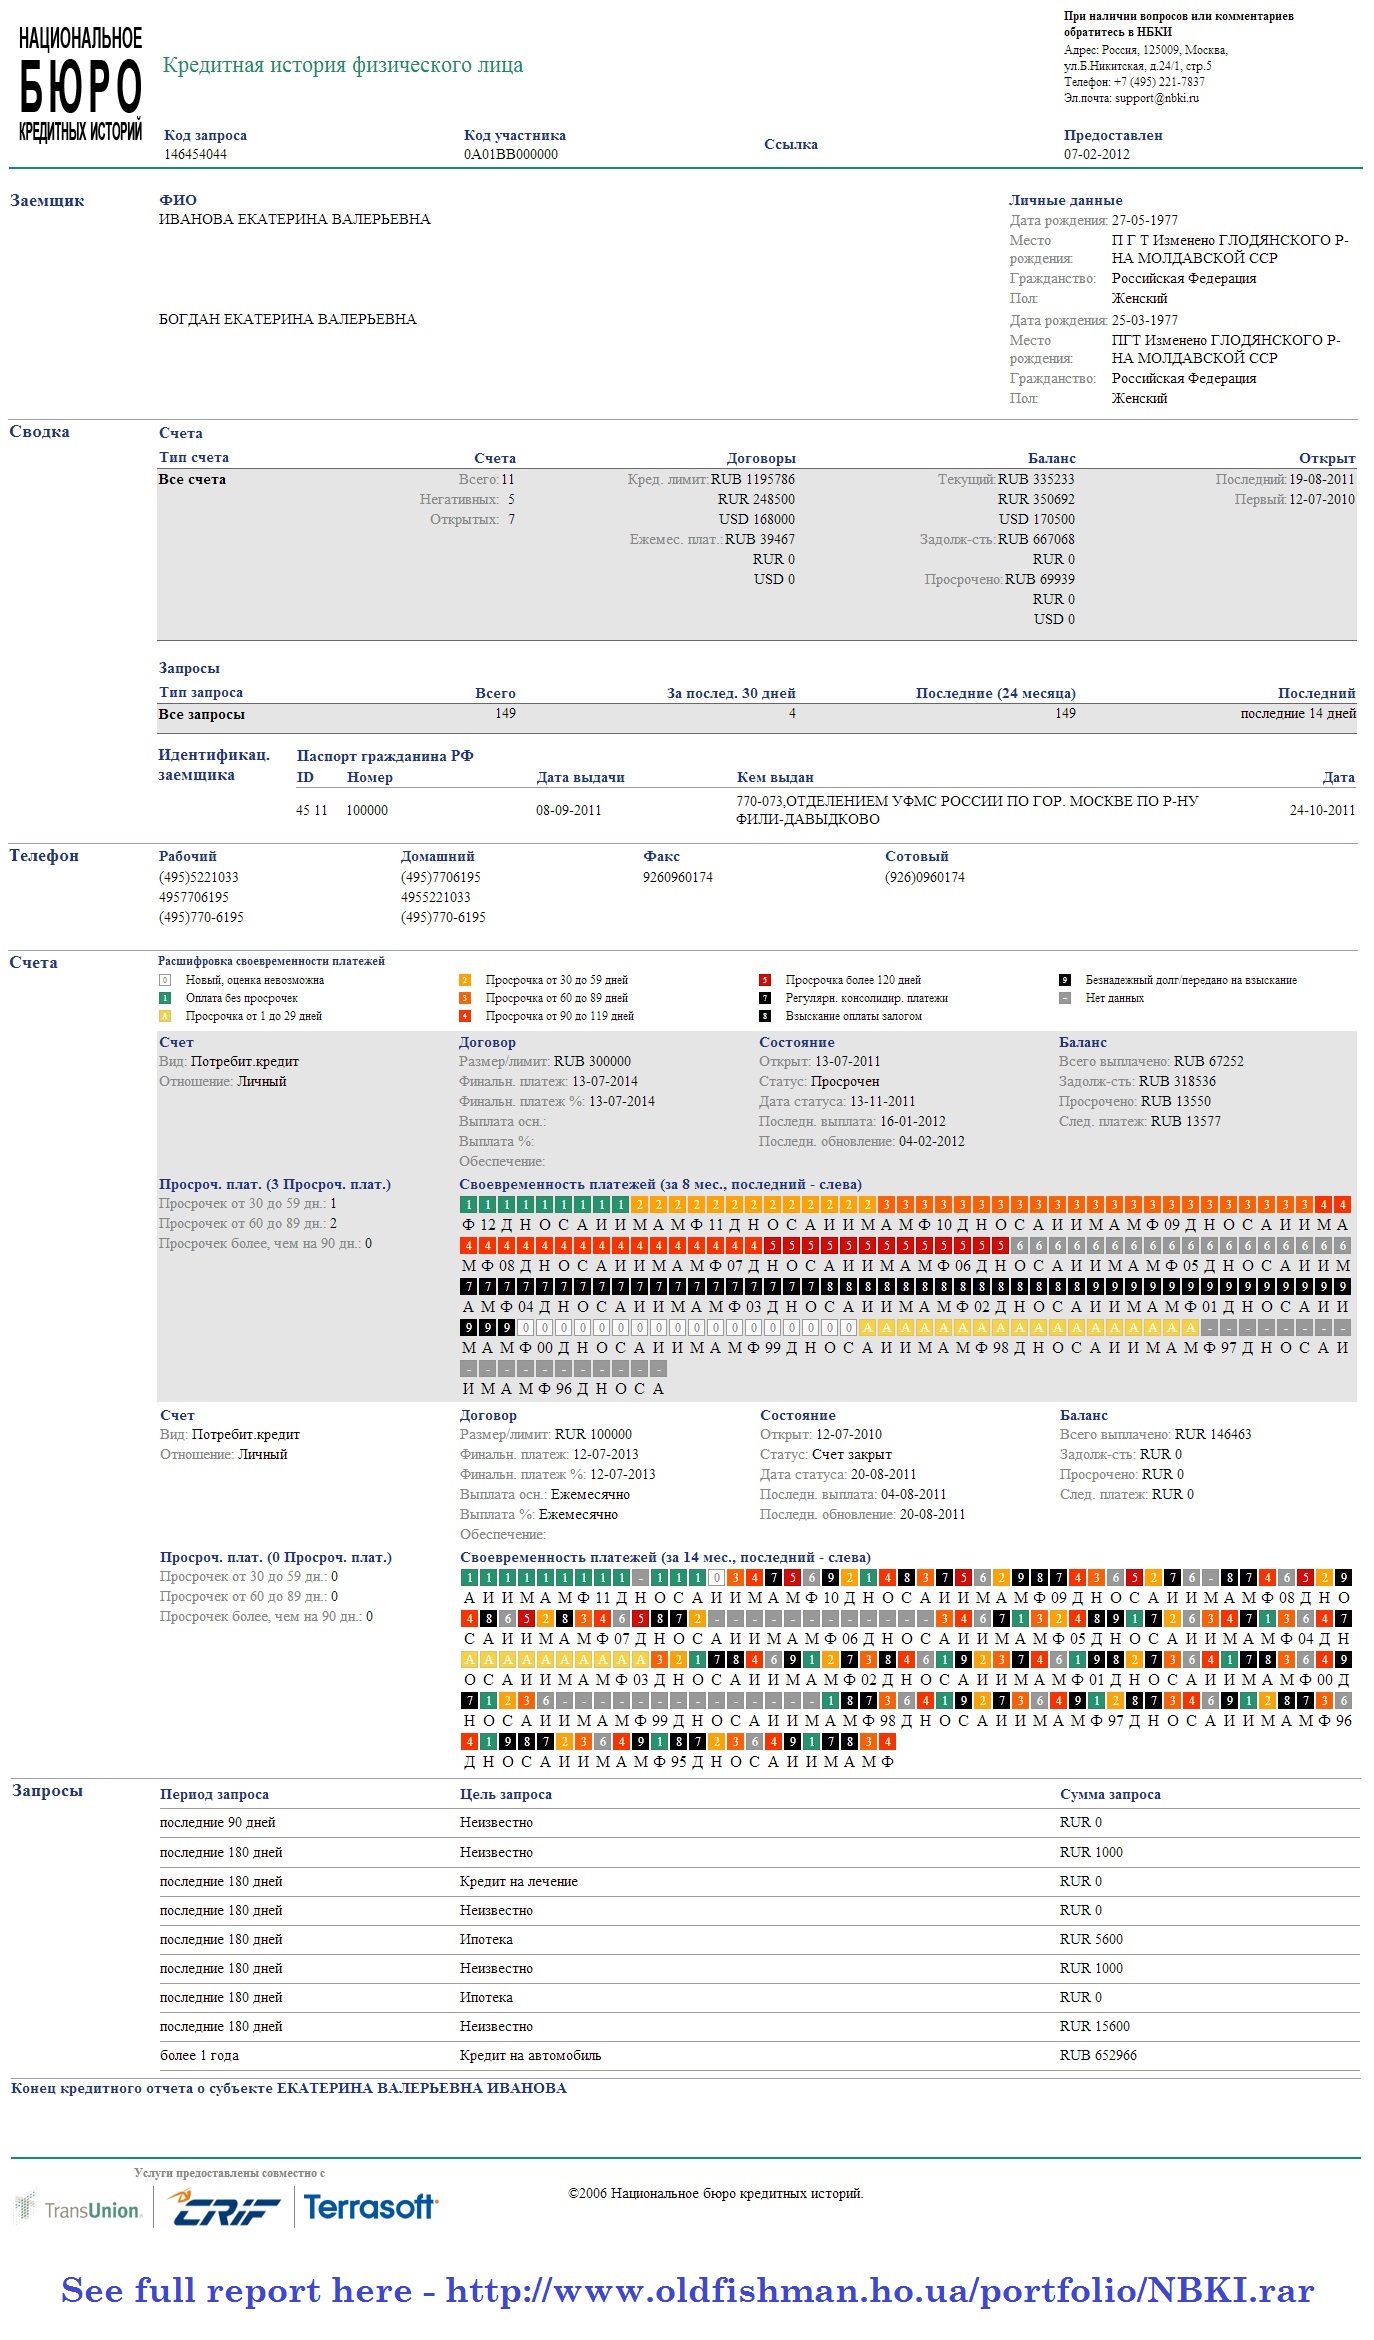
Task: Click the 'Кредитная история физического лица' title
Action: (342, 65)
